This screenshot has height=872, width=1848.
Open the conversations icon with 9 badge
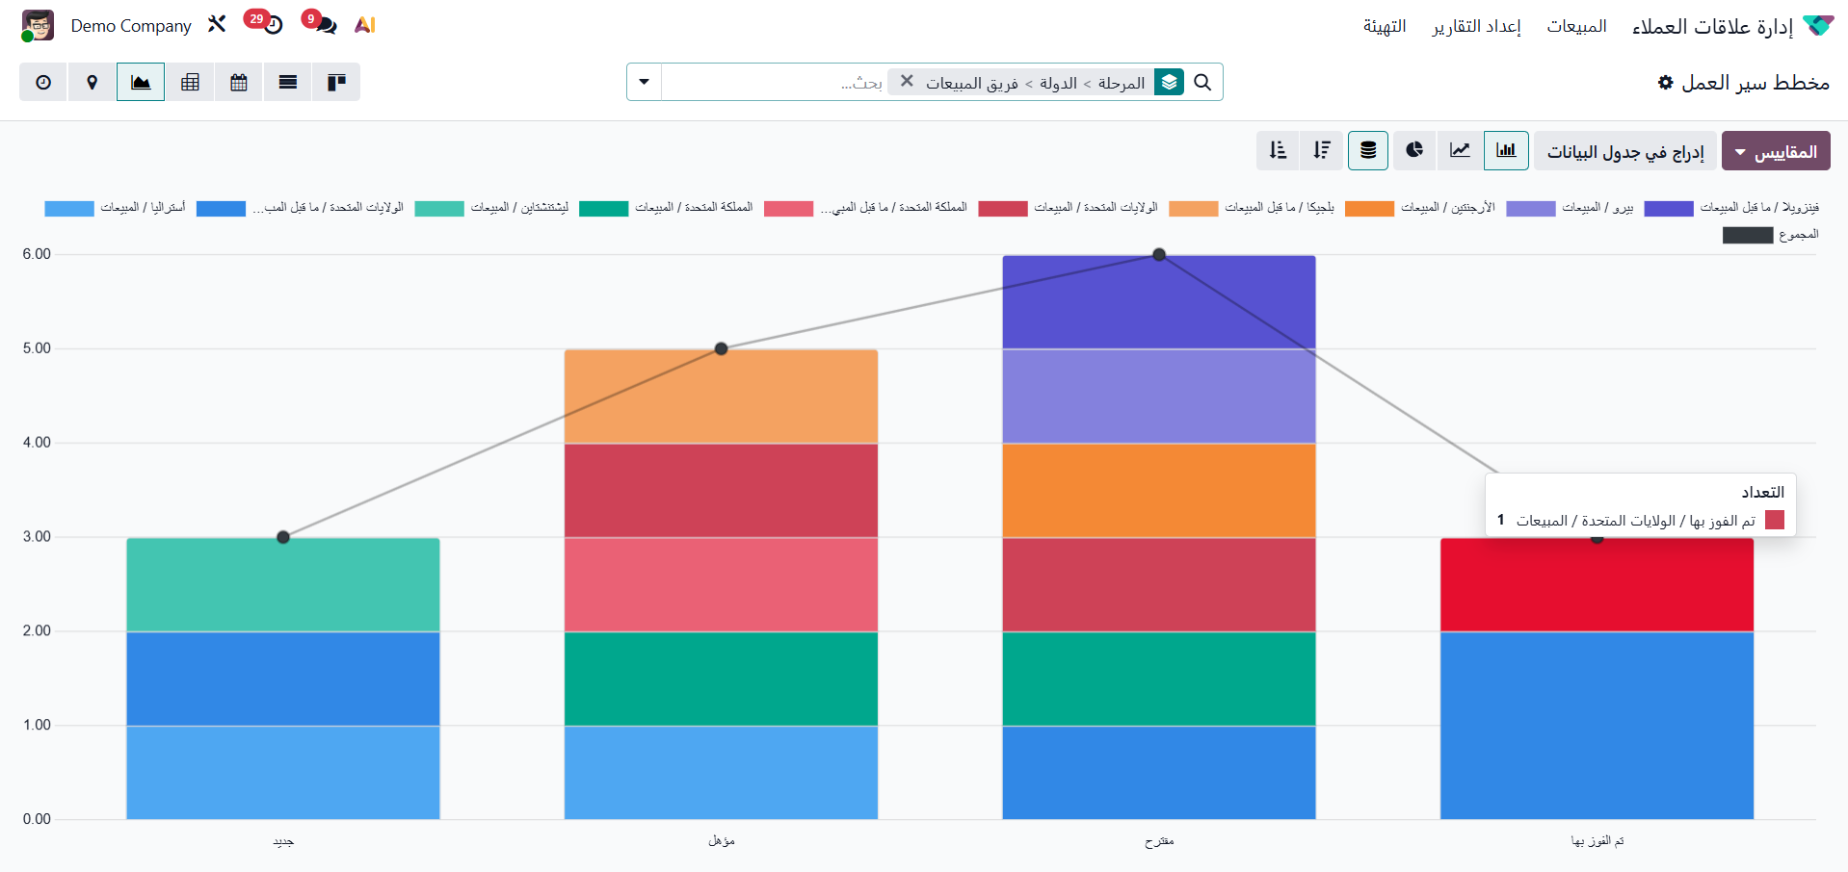(320, 24)
